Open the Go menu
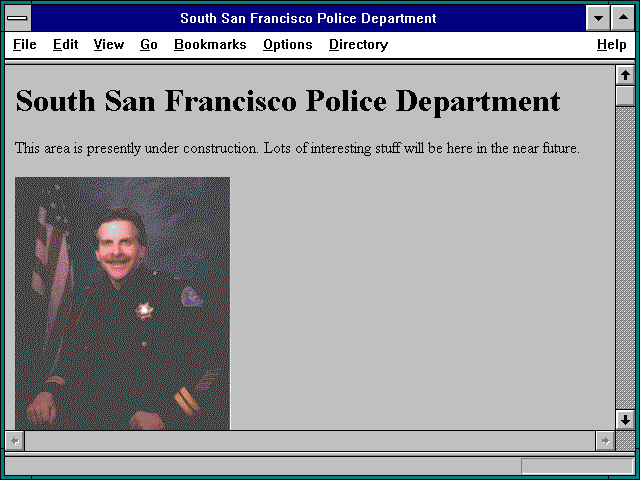 click(x=149, y=44)
